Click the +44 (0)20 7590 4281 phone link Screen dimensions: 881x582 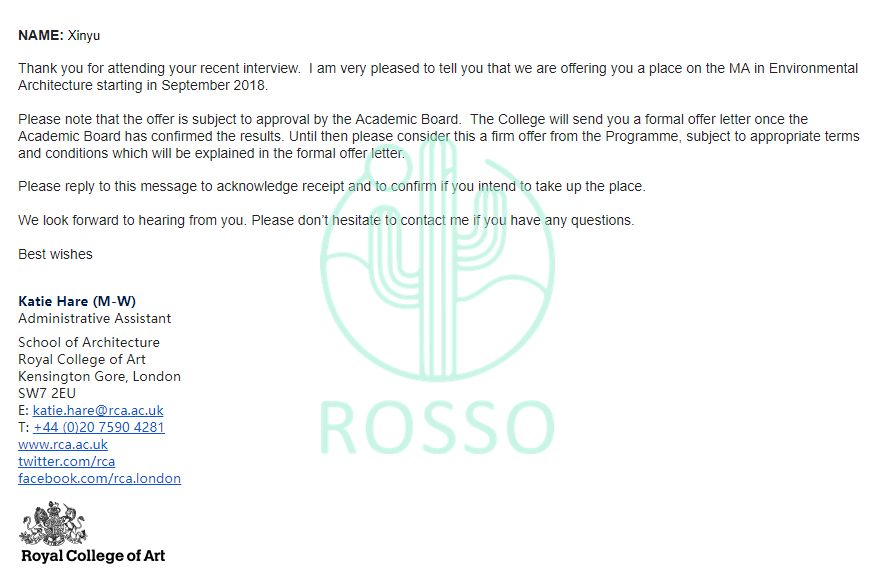98,428
